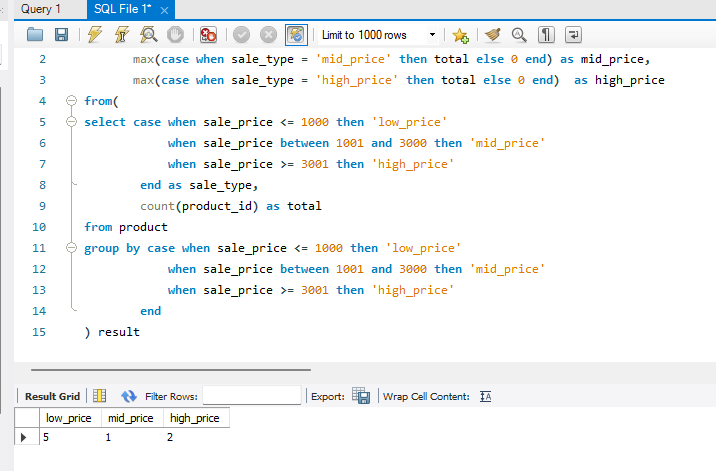
Task: Select the low_price column header
Action: [x=69, y=418]
